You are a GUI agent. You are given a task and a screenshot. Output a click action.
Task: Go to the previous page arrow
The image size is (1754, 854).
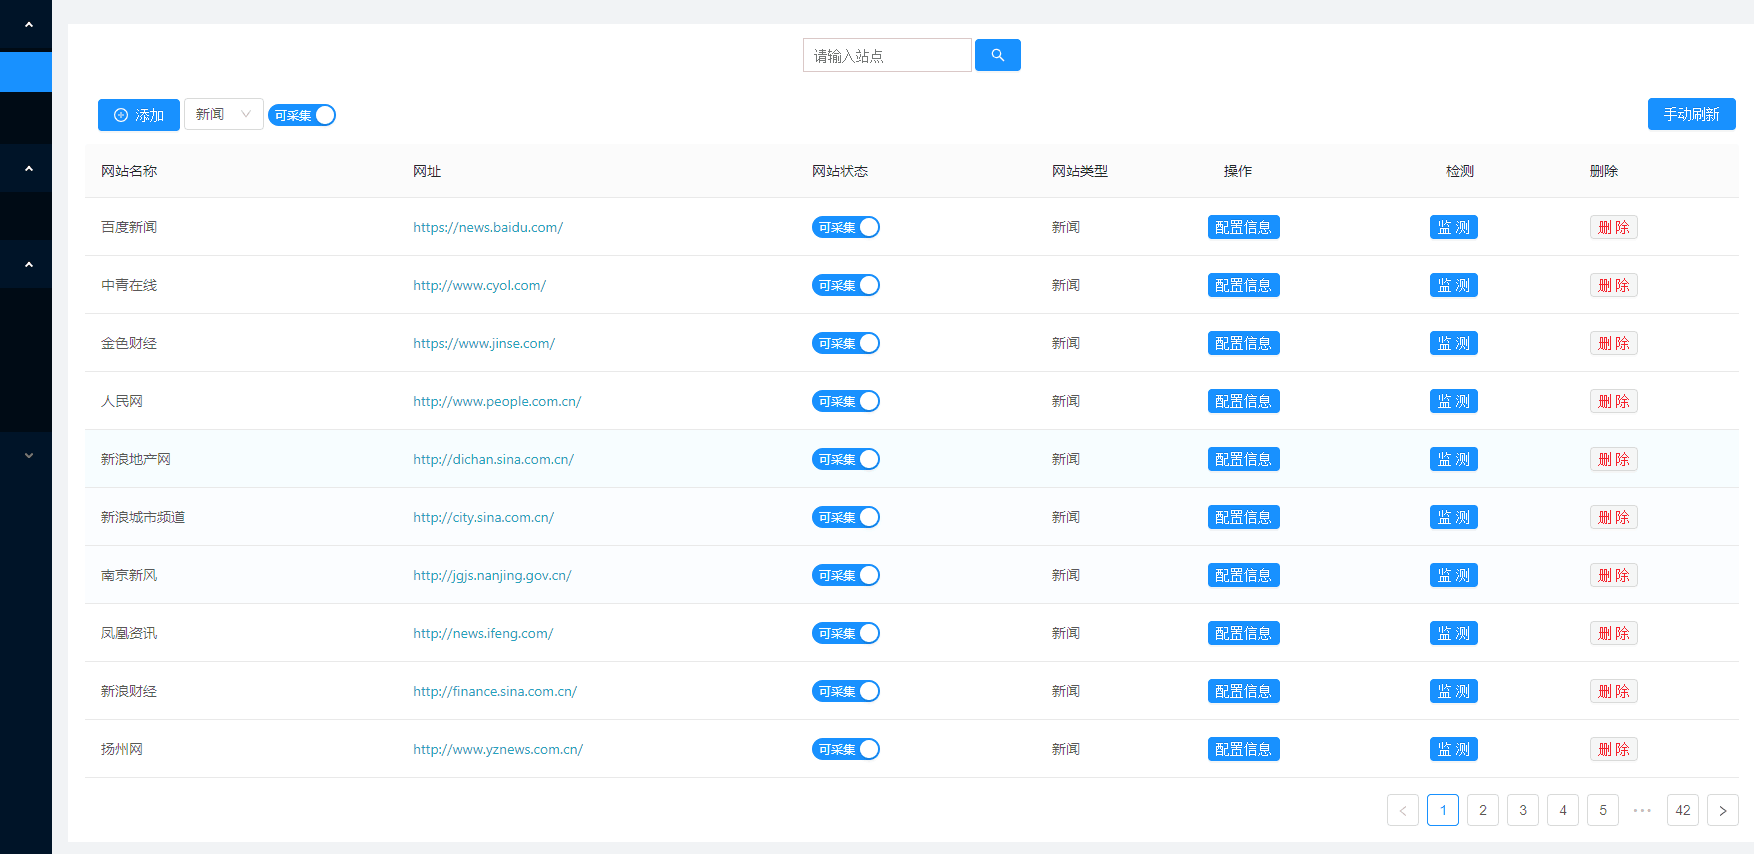point(1402,810)
